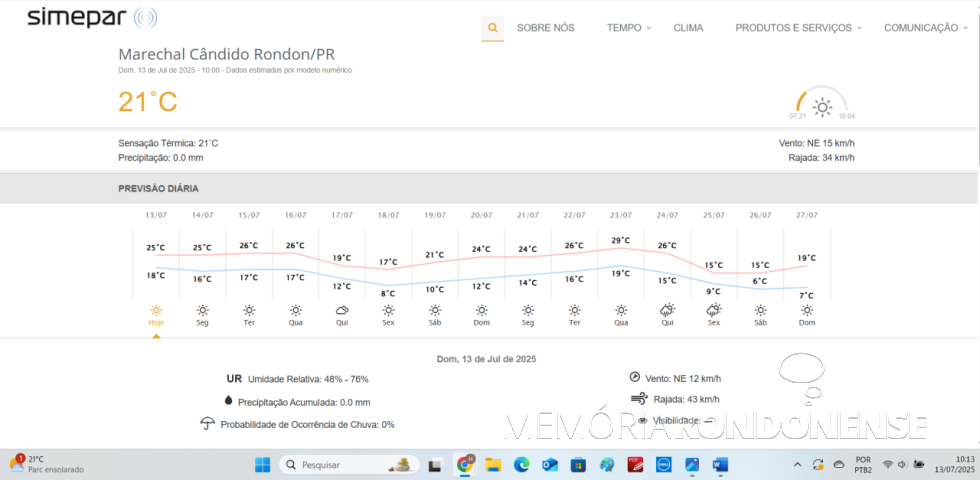Open the Outlook app in the taskbar
Screen dimensions: 980x480
549,465
